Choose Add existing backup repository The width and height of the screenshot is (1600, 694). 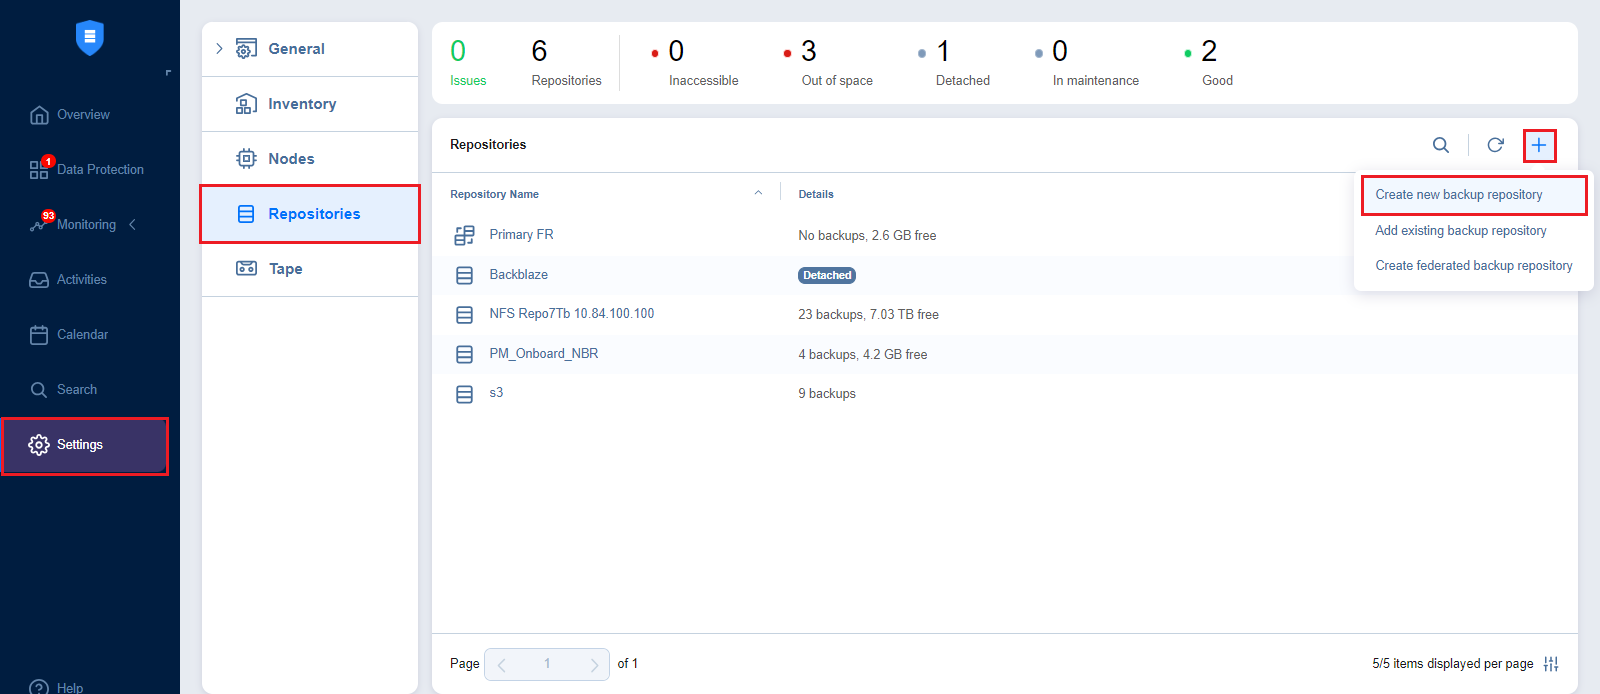(1460, 231)
